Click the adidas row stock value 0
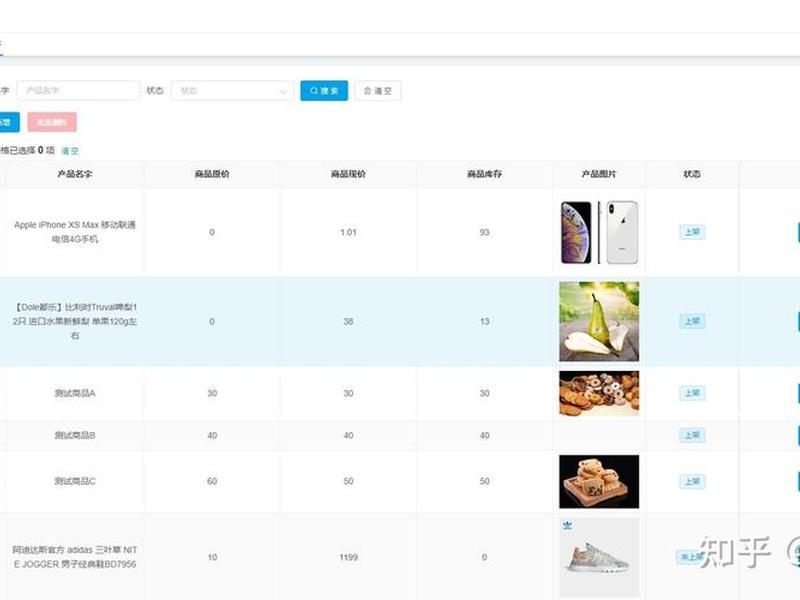 pyautogui.click(x=484, y=557)
